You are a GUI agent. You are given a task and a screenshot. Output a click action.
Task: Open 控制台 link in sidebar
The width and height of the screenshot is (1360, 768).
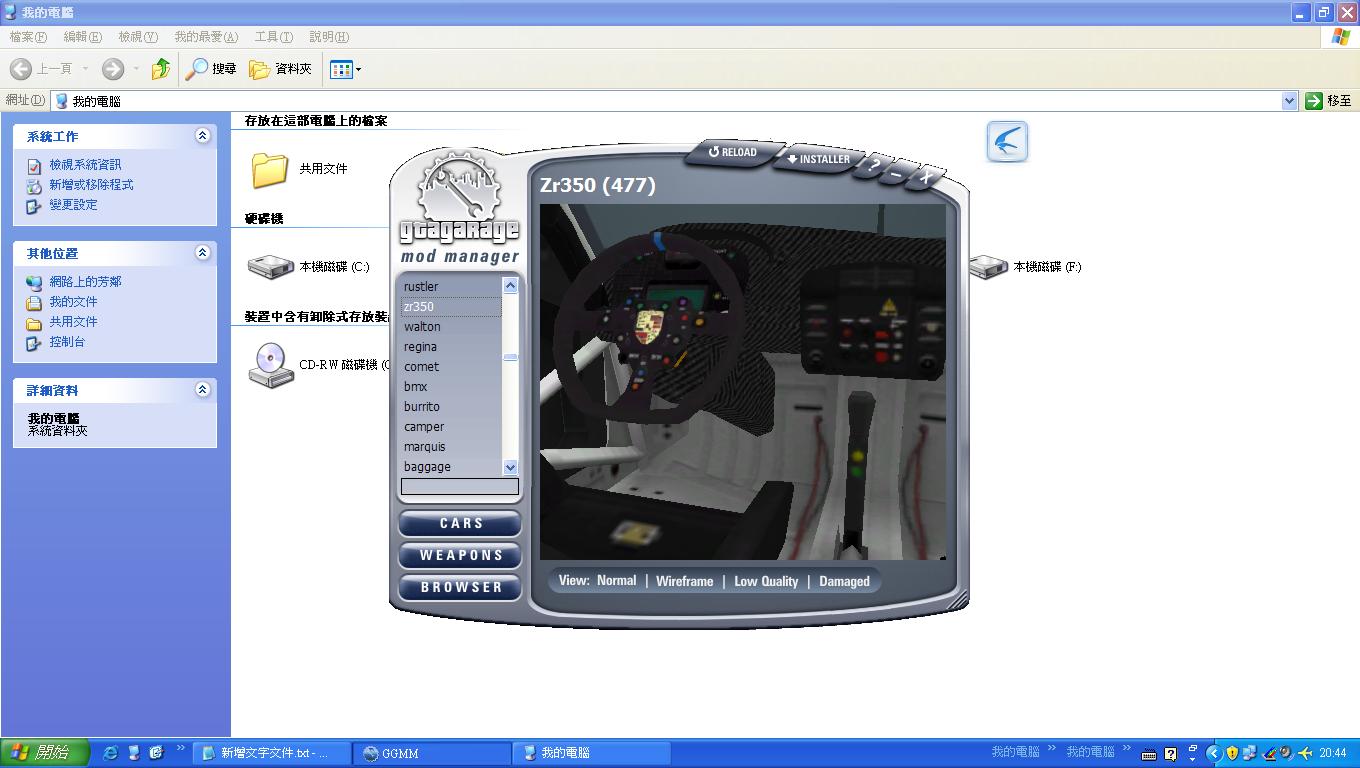click(x=67, y=342)
